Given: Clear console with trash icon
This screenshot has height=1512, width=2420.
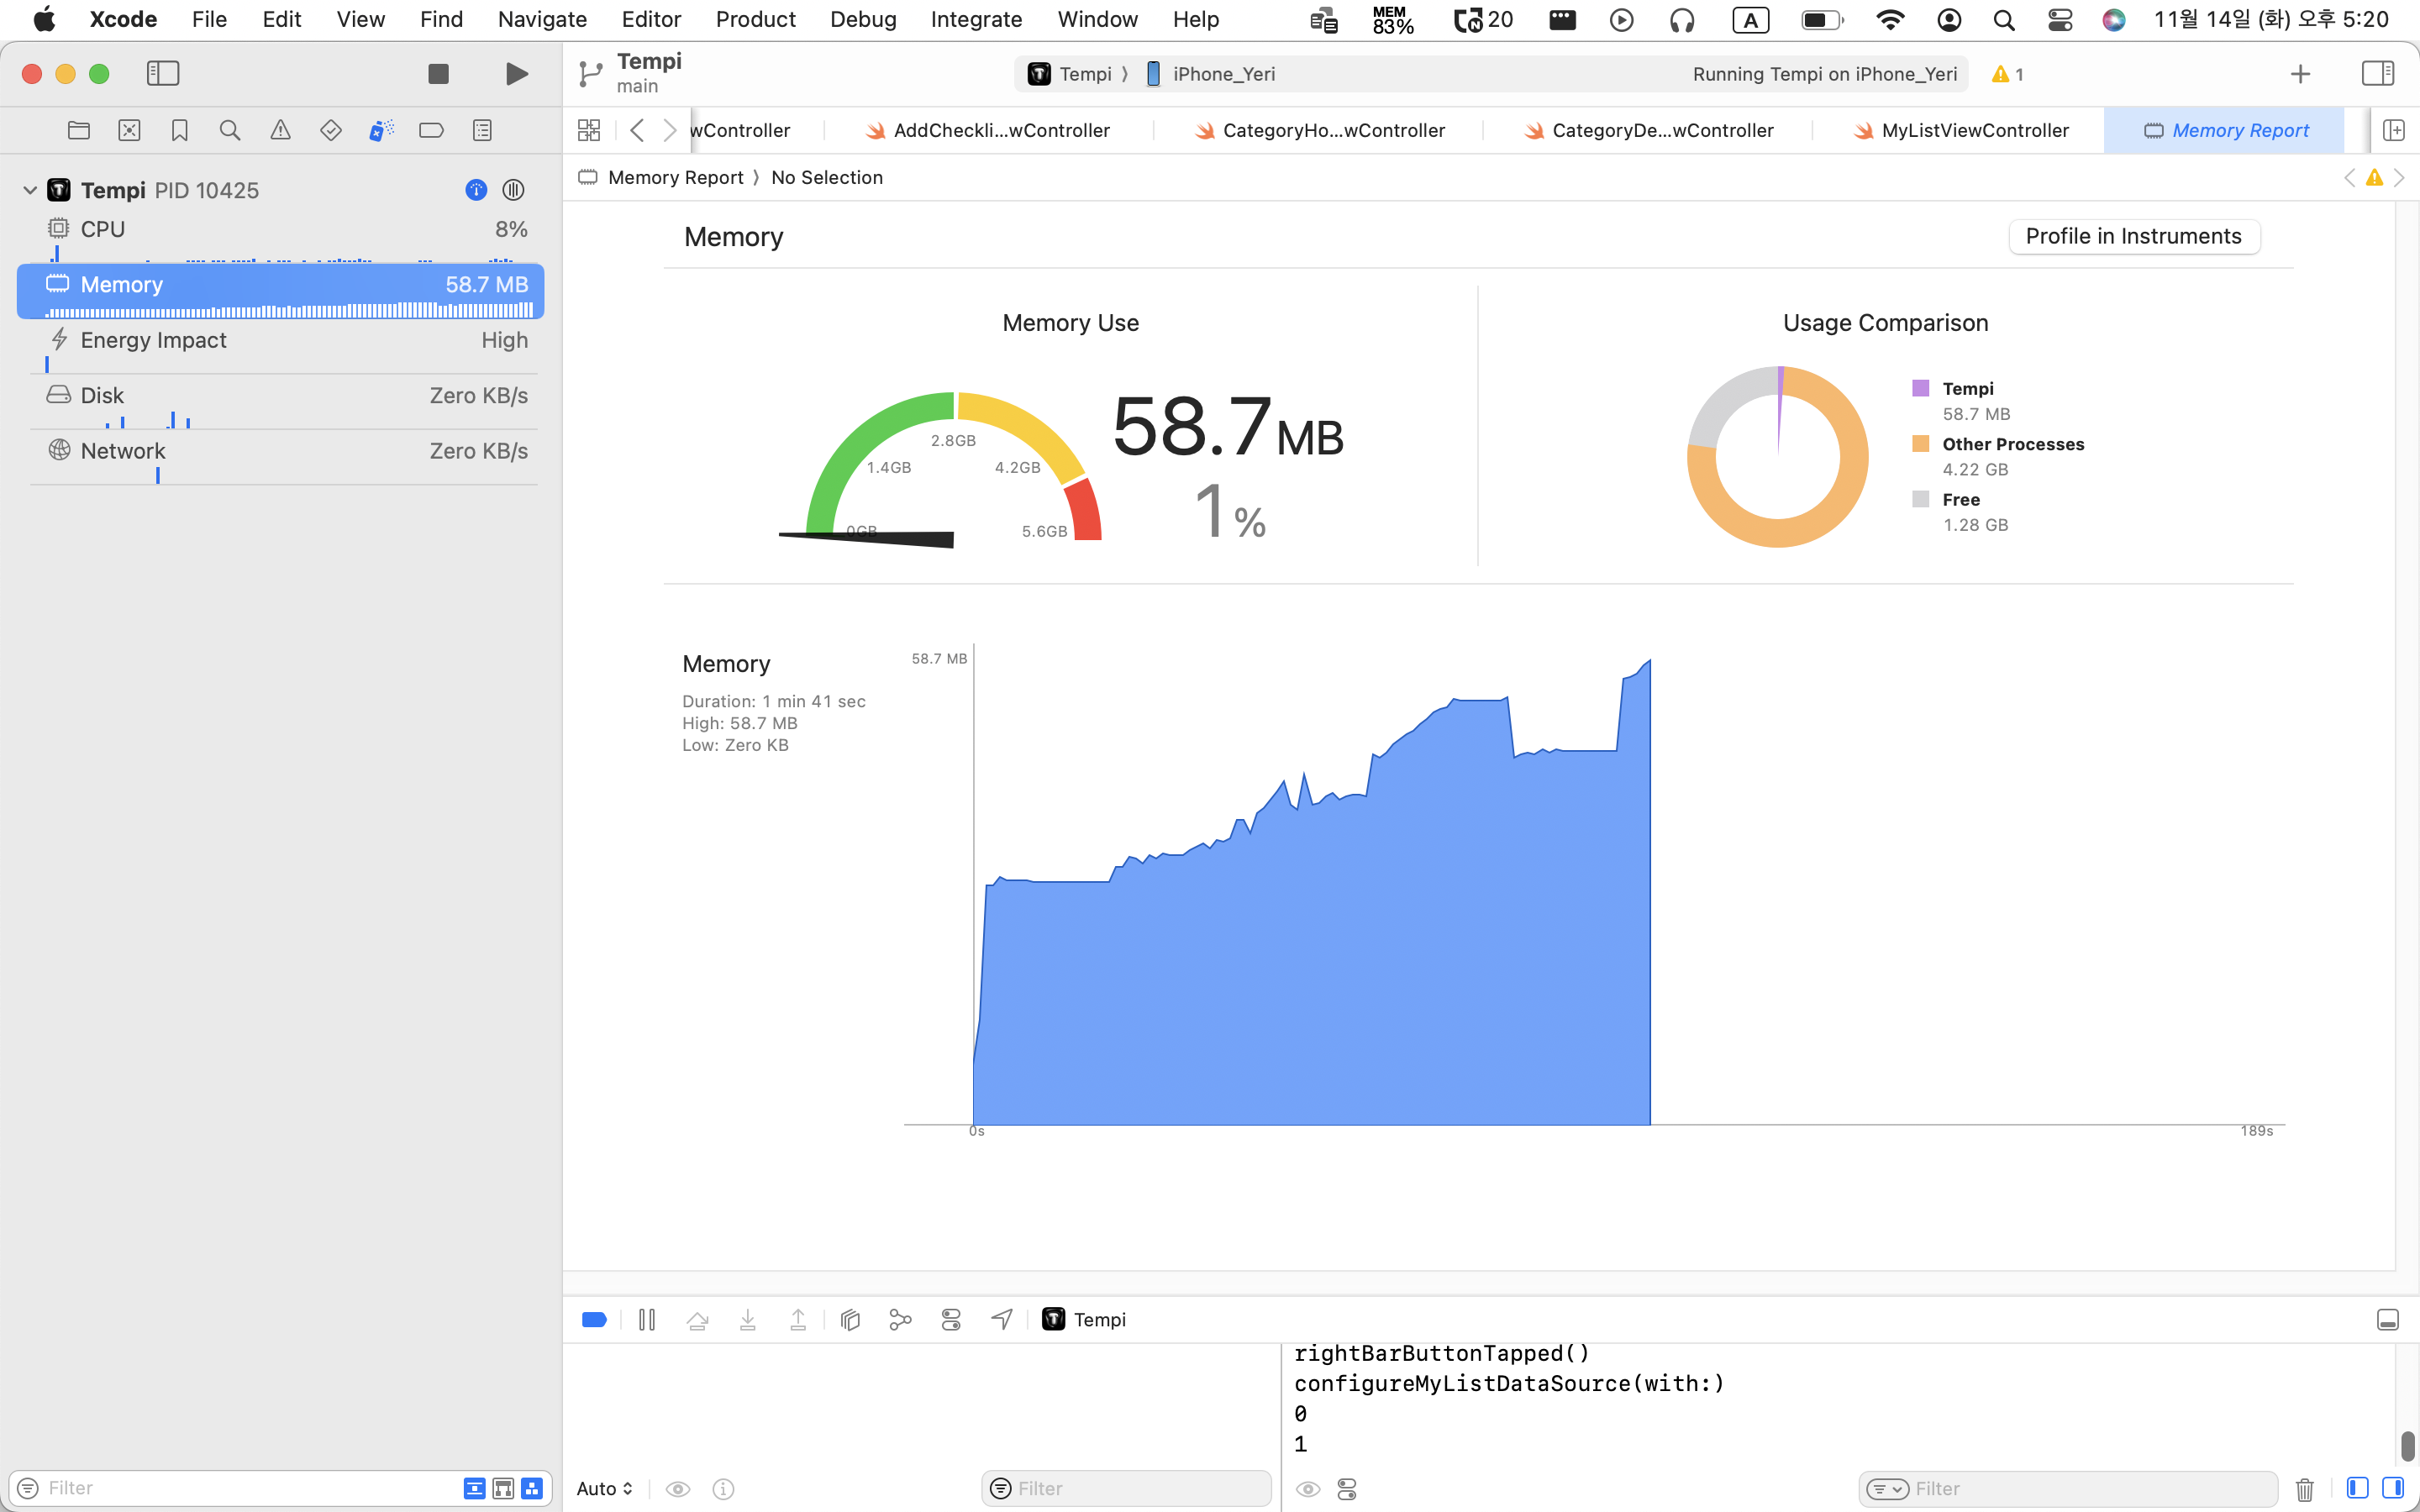Looking at the screenshot, I should (x=2304, y=1489).
